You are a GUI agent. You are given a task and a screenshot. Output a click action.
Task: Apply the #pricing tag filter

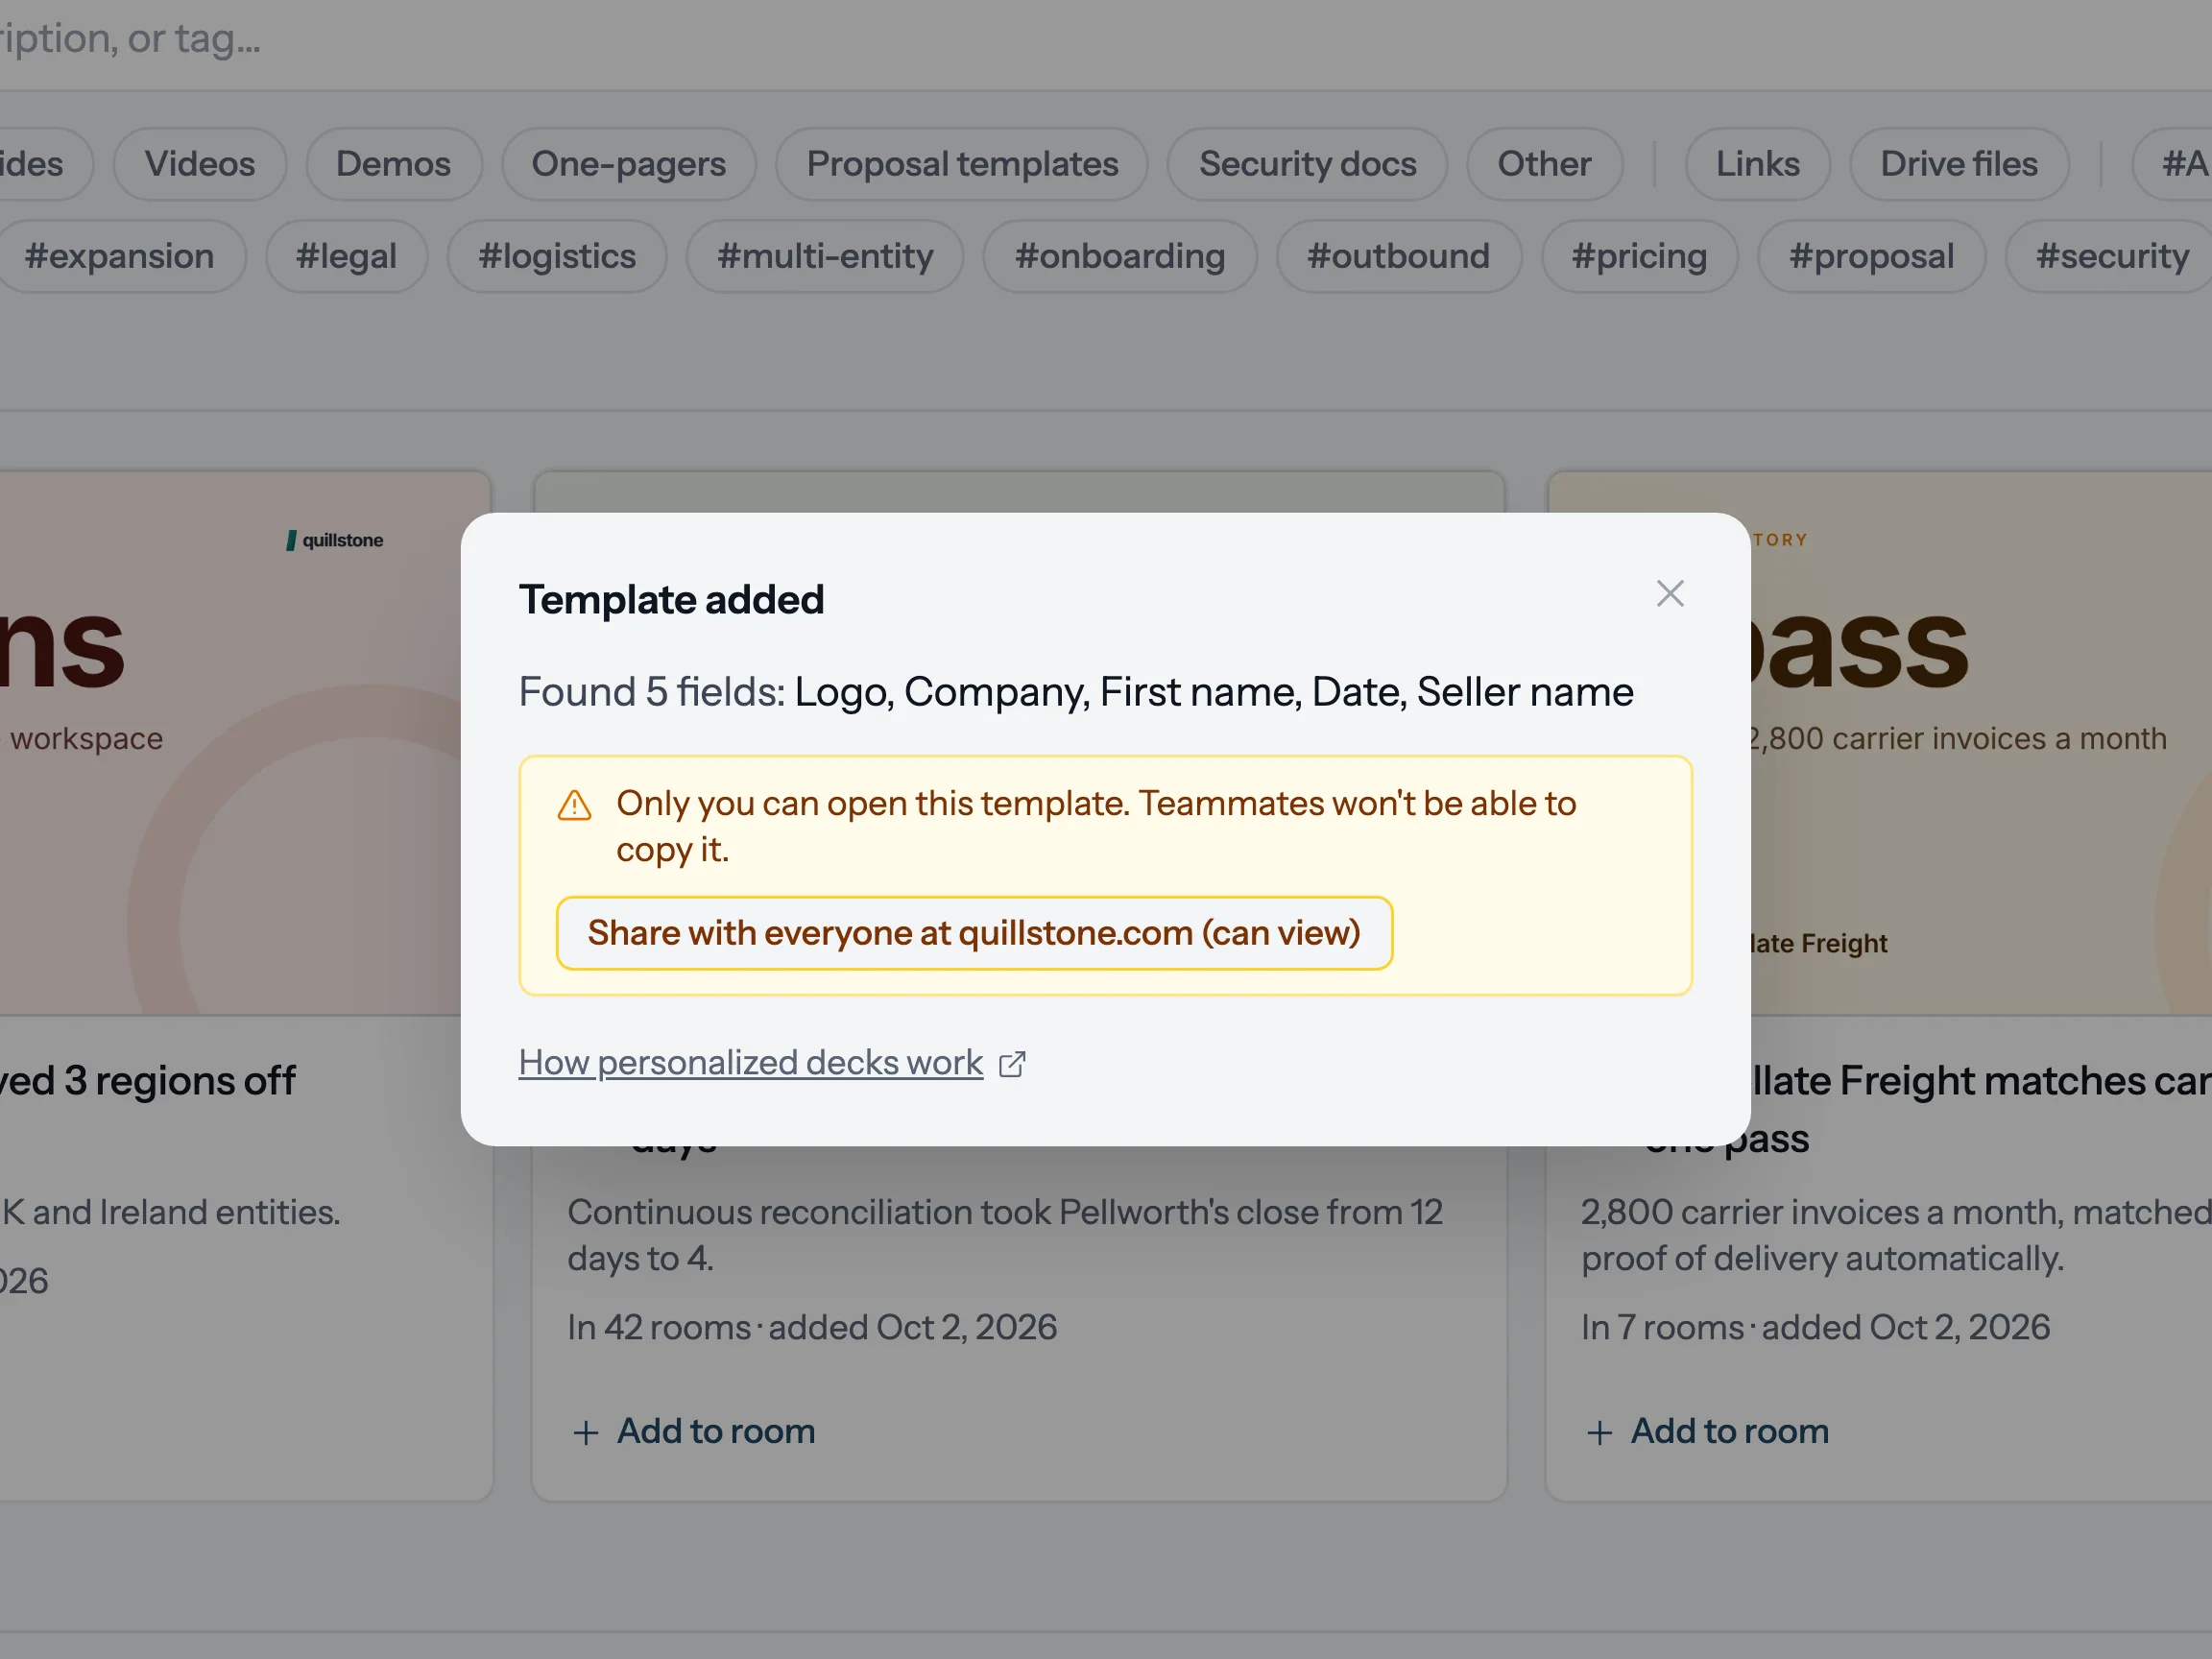(x=1639, y=256)
